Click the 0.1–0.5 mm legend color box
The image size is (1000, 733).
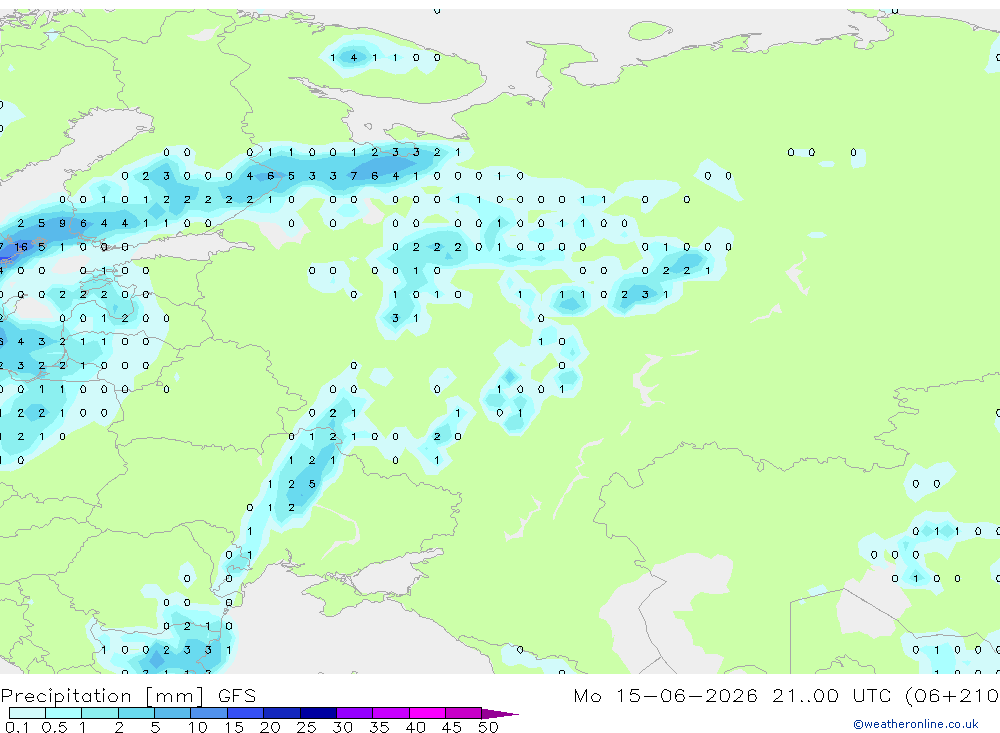(x=27, y=713)
